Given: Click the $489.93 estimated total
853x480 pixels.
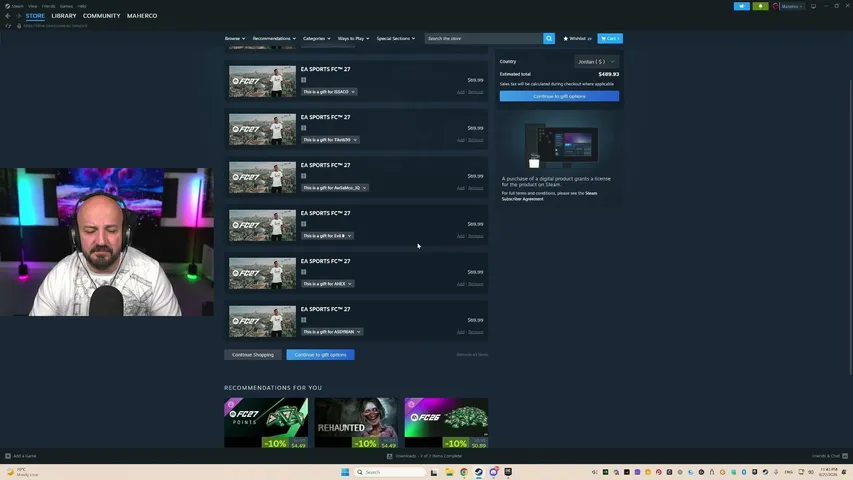Looking at the screenshot, I should coord(609,74).
